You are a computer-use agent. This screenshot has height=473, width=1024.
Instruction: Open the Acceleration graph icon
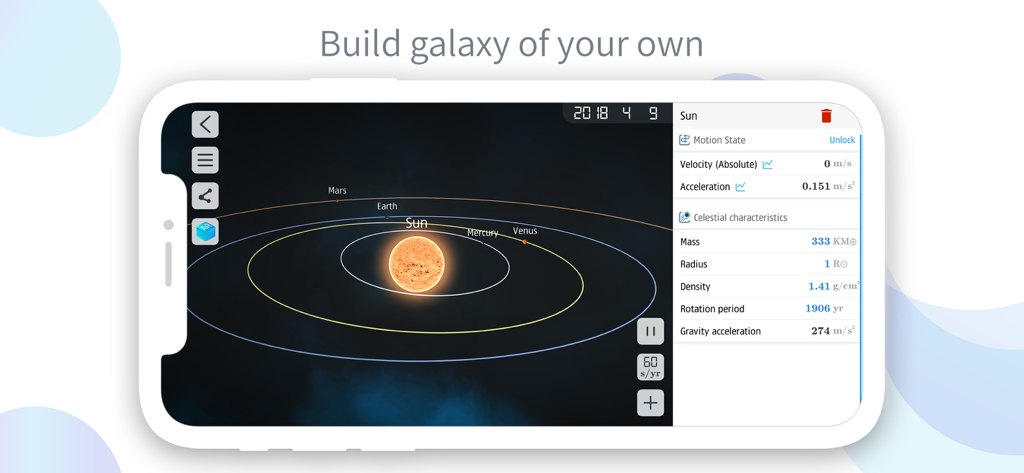click(740, 187)
